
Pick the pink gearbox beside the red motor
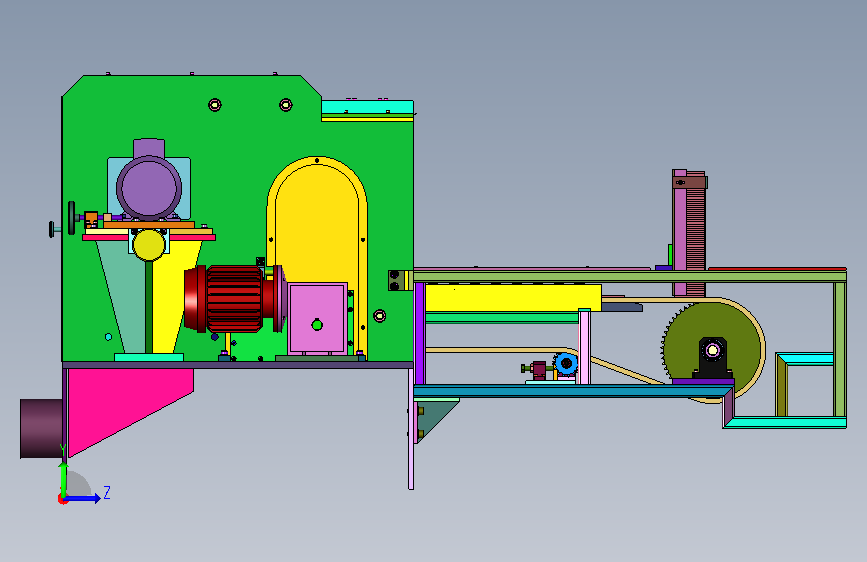317,319
